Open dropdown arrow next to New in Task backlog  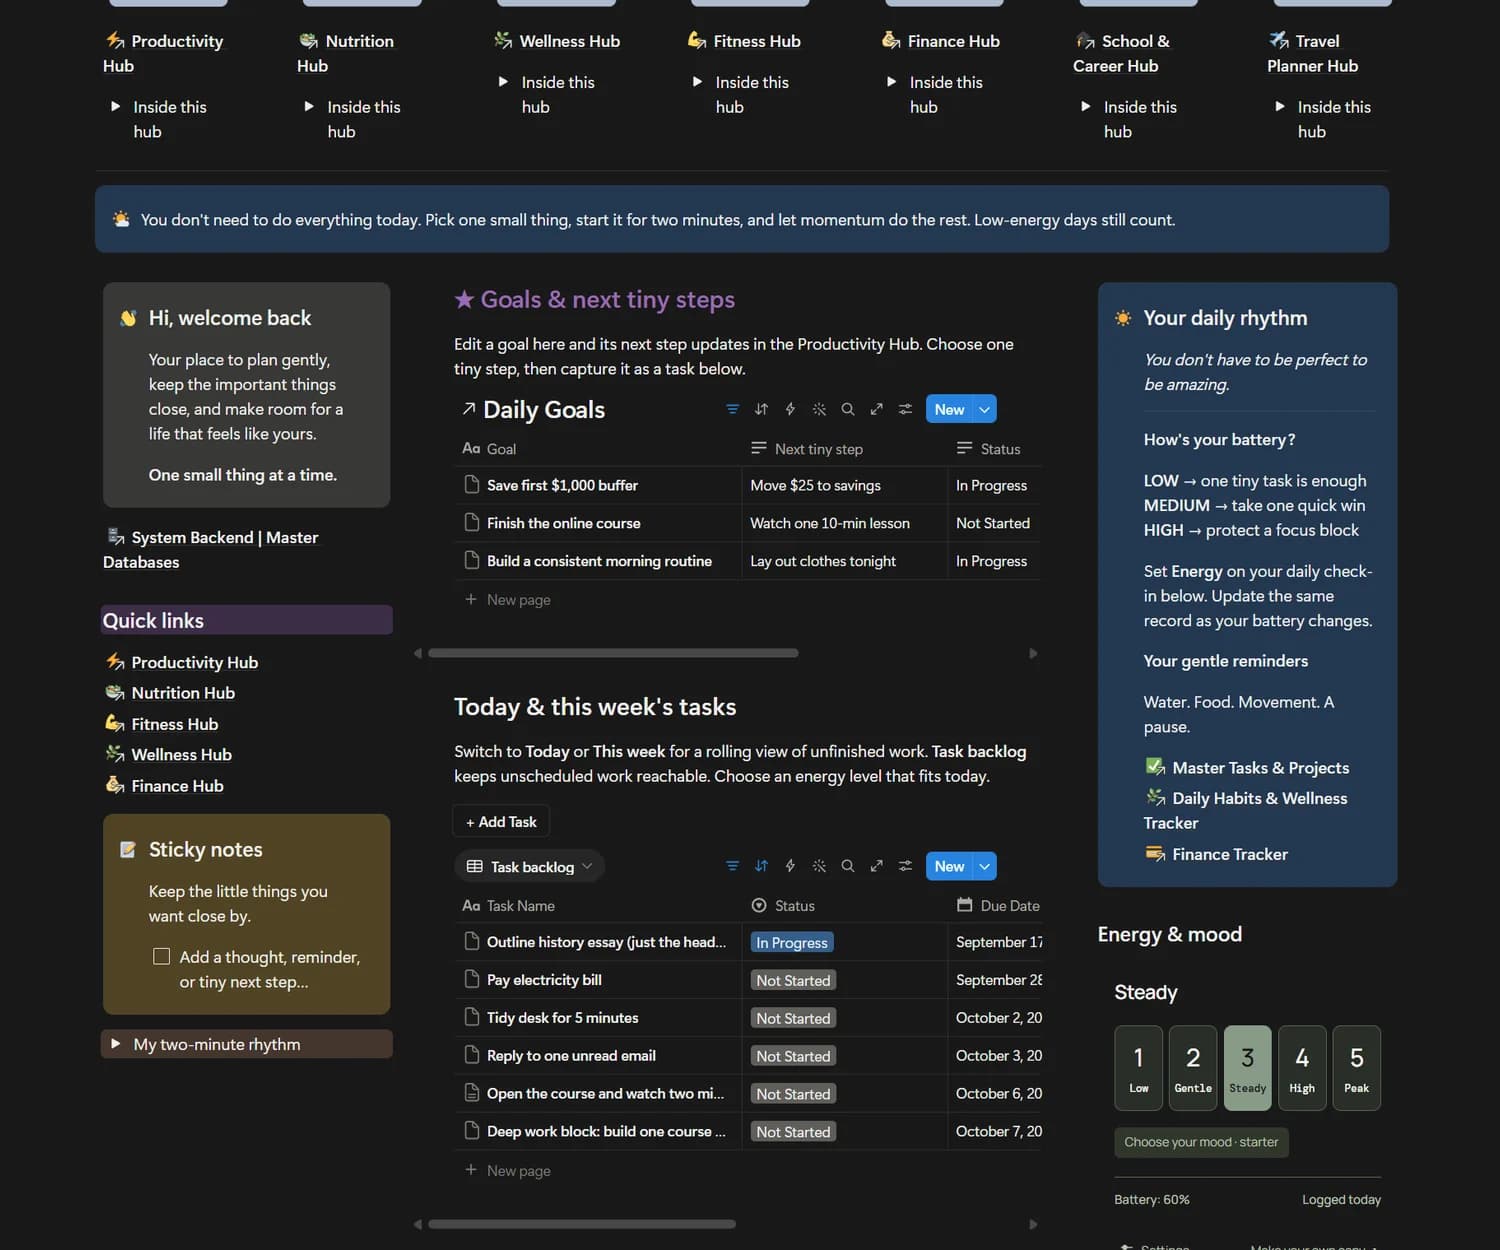click(x=985, y=866)
